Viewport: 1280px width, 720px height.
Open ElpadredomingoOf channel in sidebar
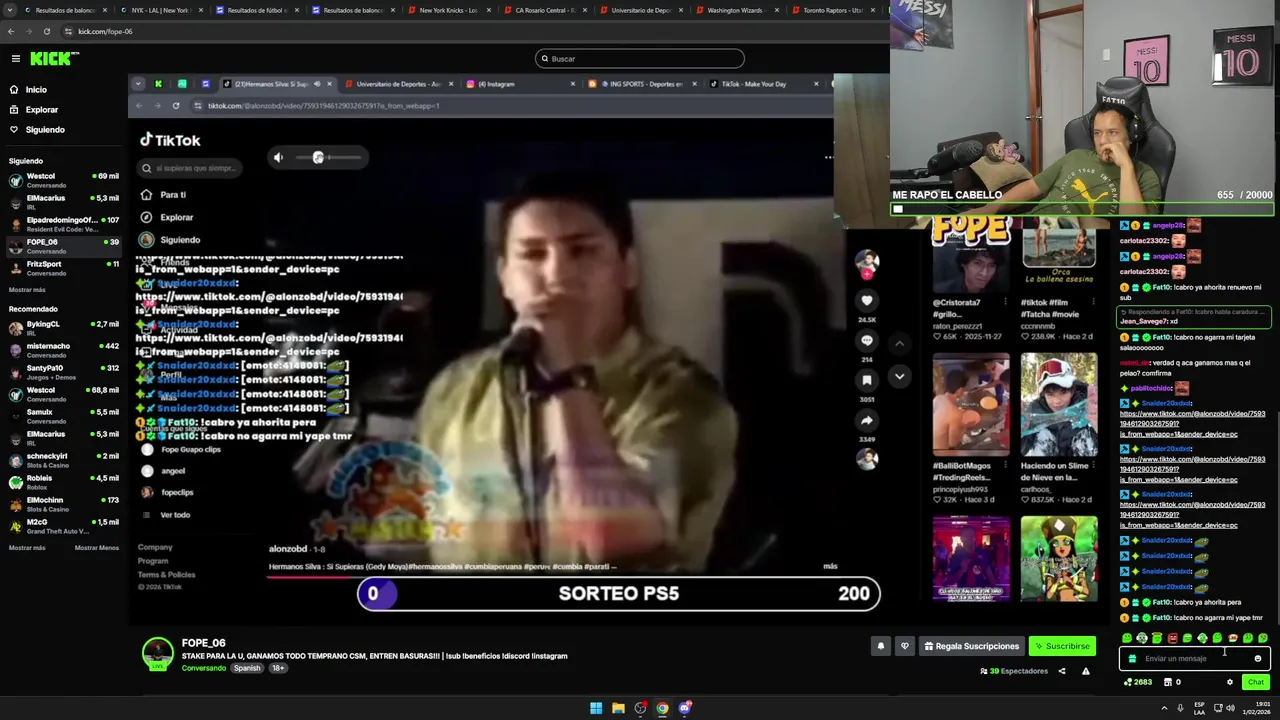64,224
